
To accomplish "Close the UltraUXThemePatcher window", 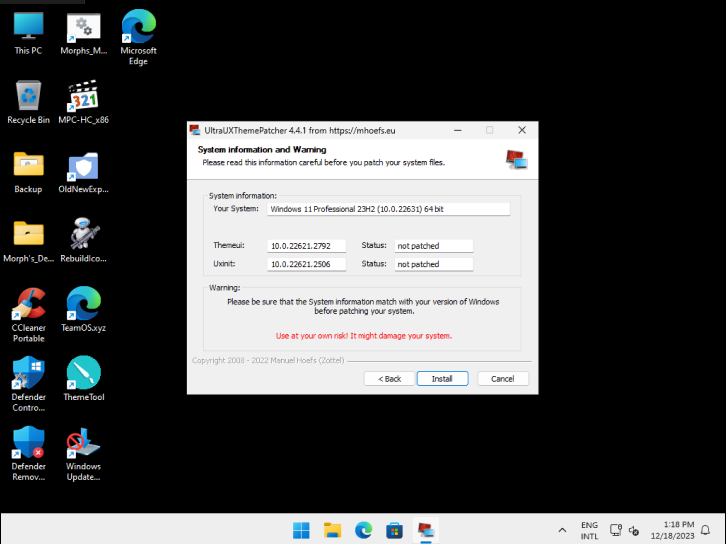I will 522,131.
